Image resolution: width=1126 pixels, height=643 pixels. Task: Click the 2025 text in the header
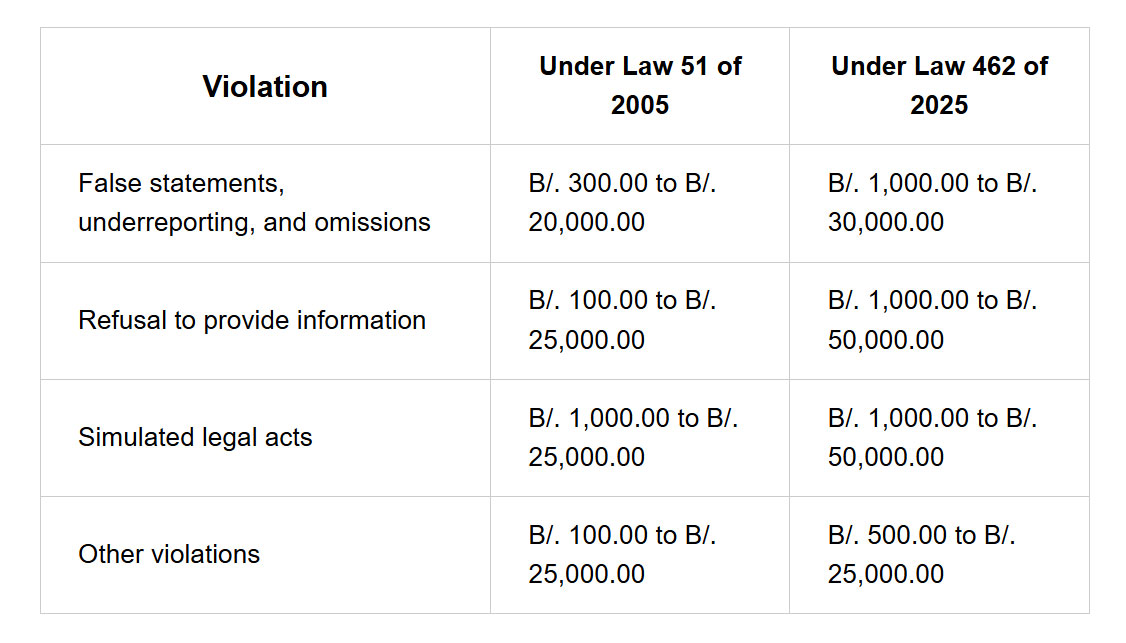click(939, 106)
